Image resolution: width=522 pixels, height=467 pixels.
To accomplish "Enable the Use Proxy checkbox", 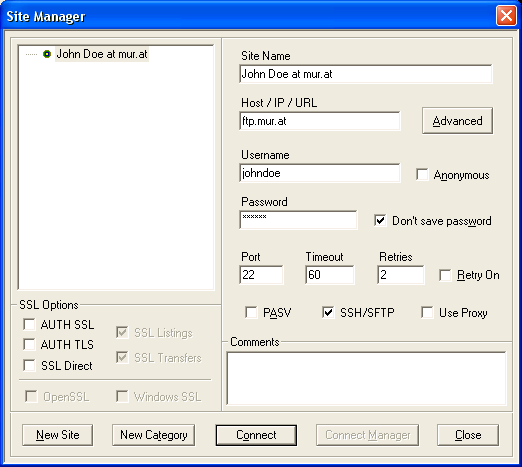I will [427, 313].
